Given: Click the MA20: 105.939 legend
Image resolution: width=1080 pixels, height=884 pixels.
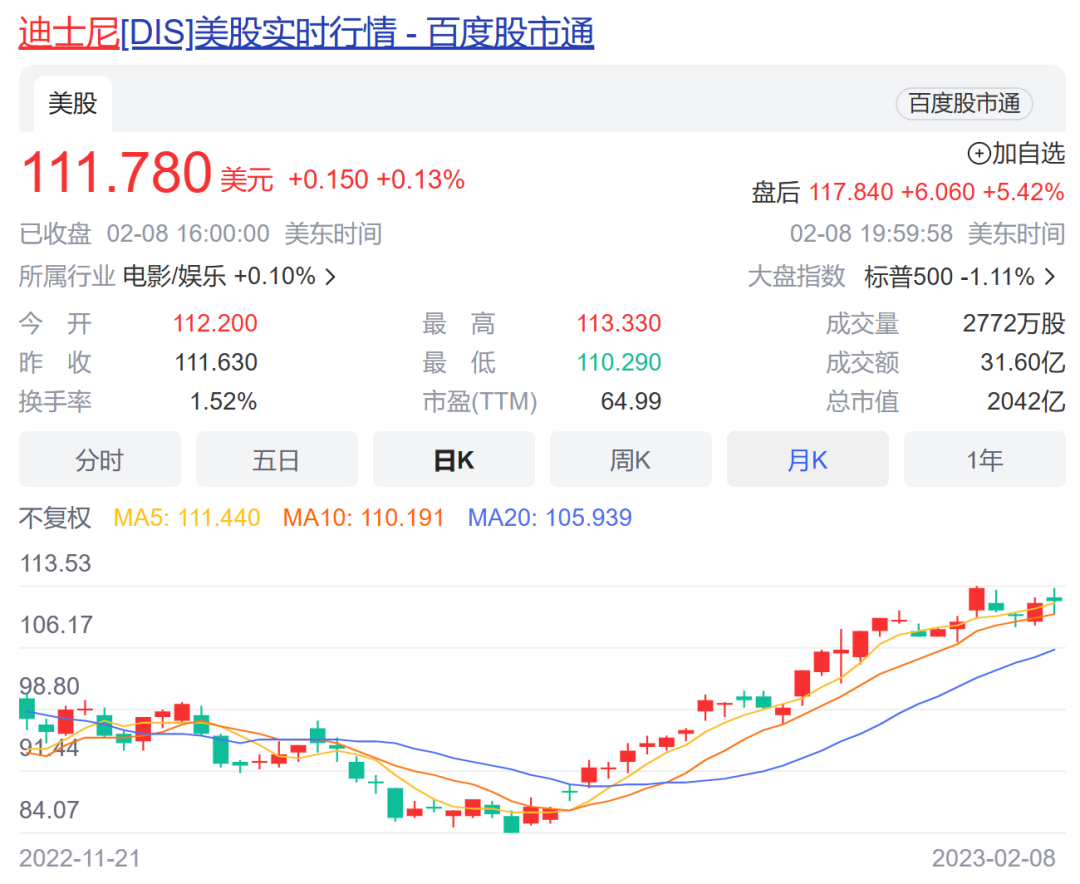Looking at the screenshot, I should [550, 517].
